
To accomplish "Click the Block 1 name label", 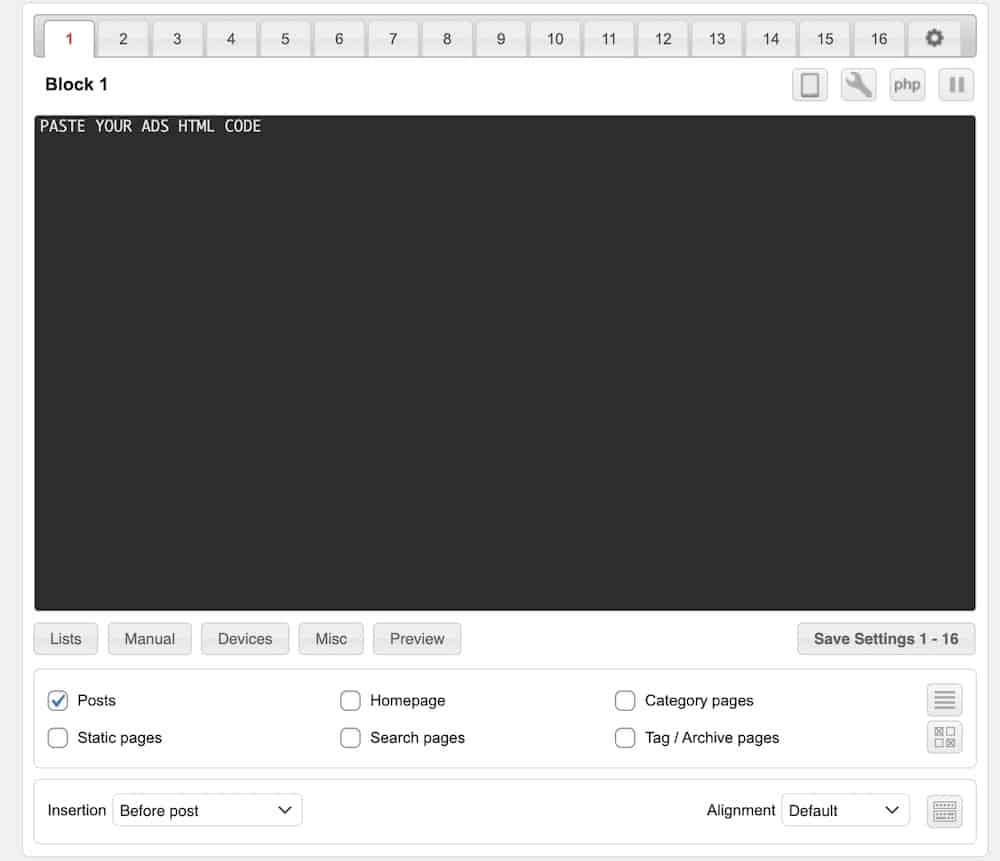I will click(x=77, y=84).
